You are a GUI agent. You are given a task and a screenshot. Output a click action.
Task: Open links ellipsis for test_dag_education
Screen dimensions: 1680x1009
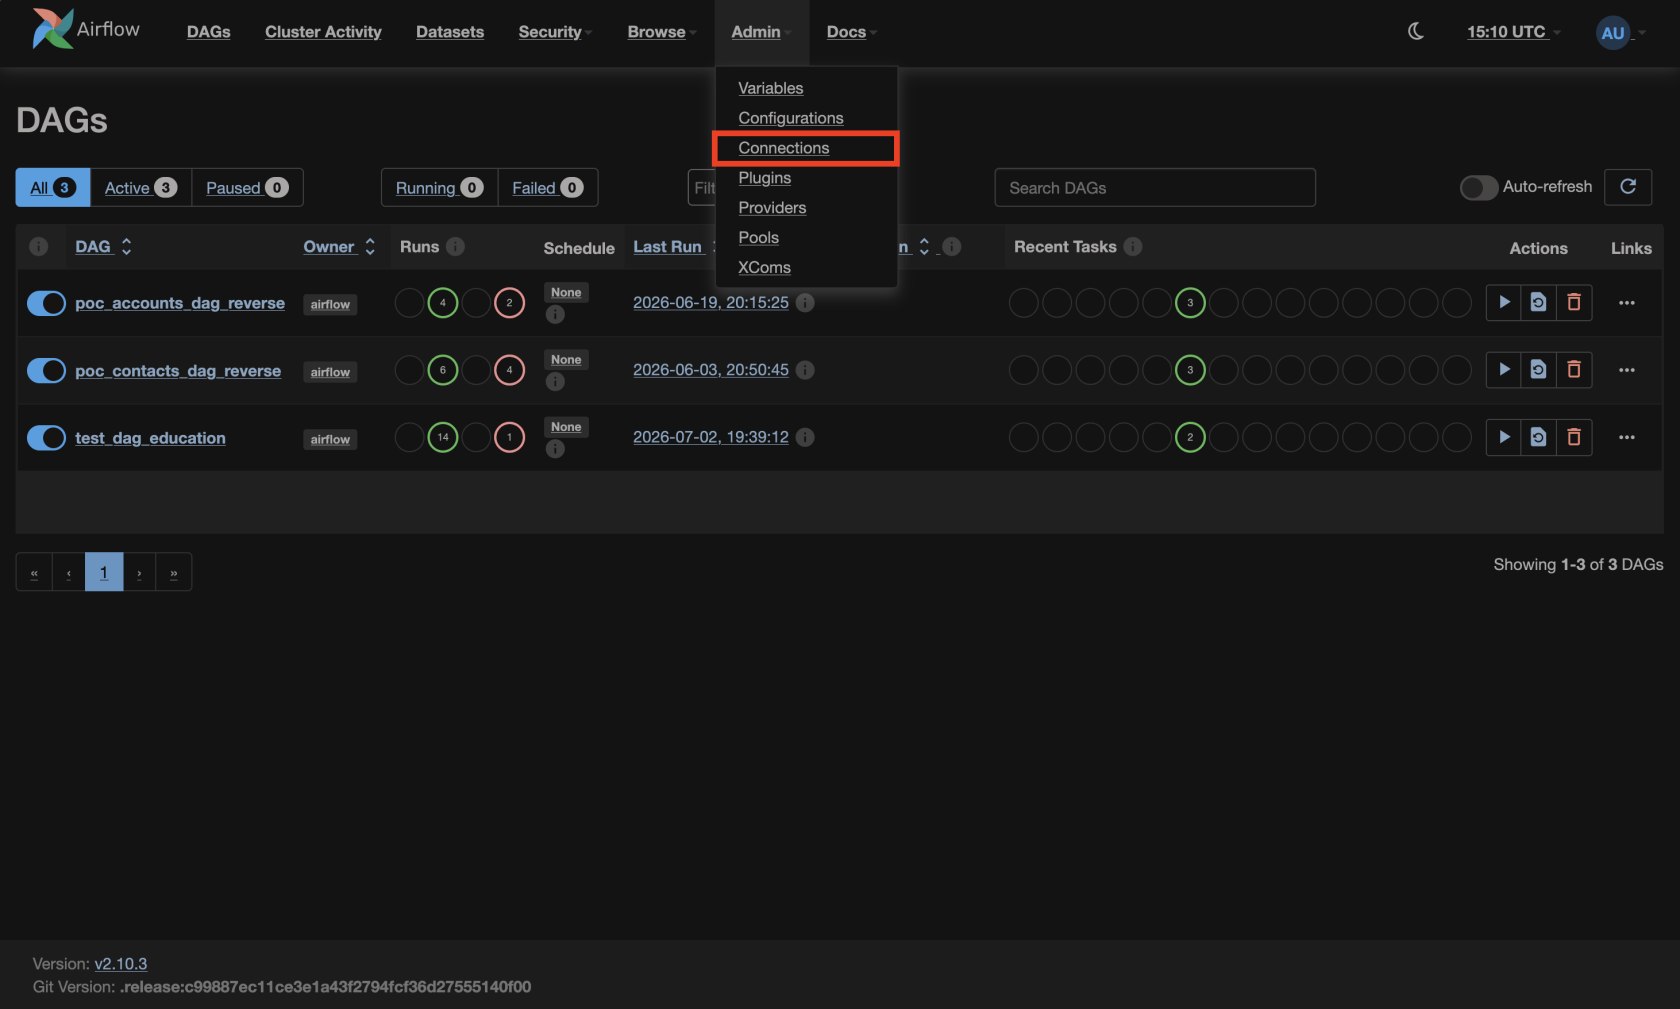coord(1627,437)
